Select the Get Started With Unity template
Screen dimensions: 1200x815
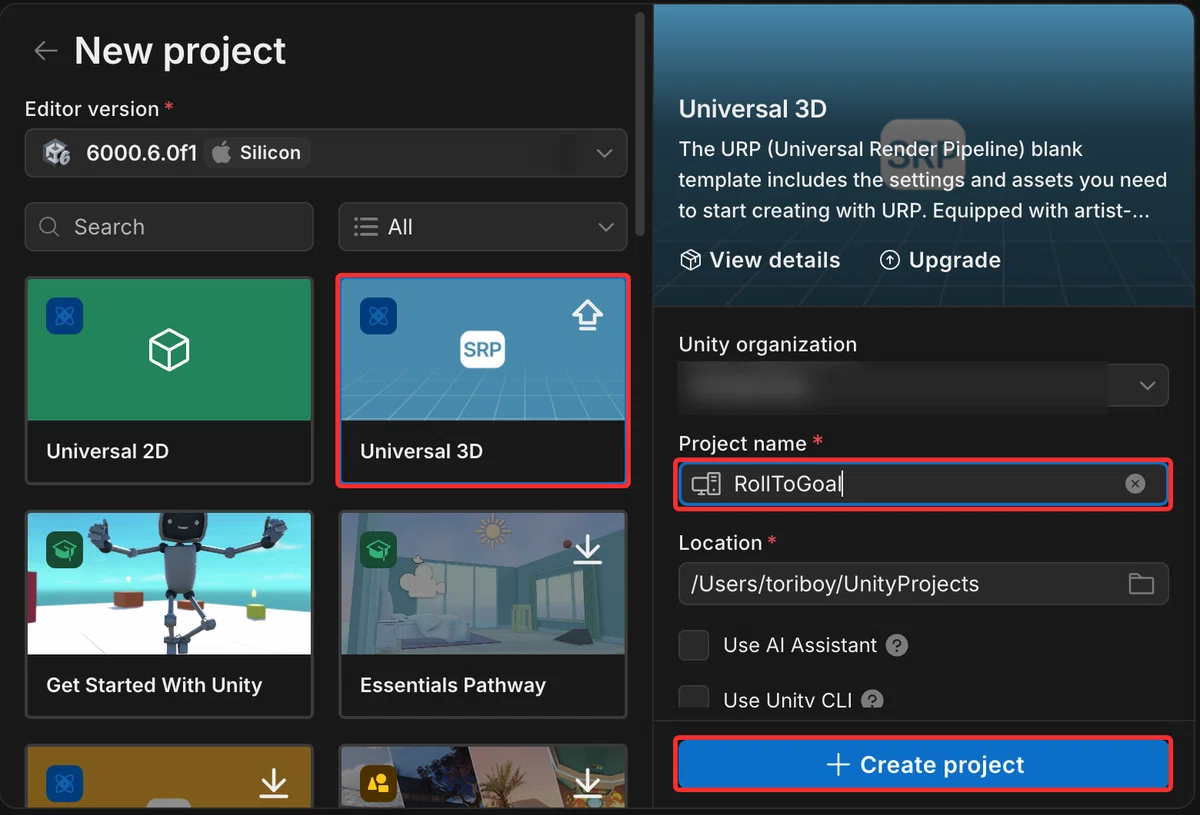click(x=169, y=614)
